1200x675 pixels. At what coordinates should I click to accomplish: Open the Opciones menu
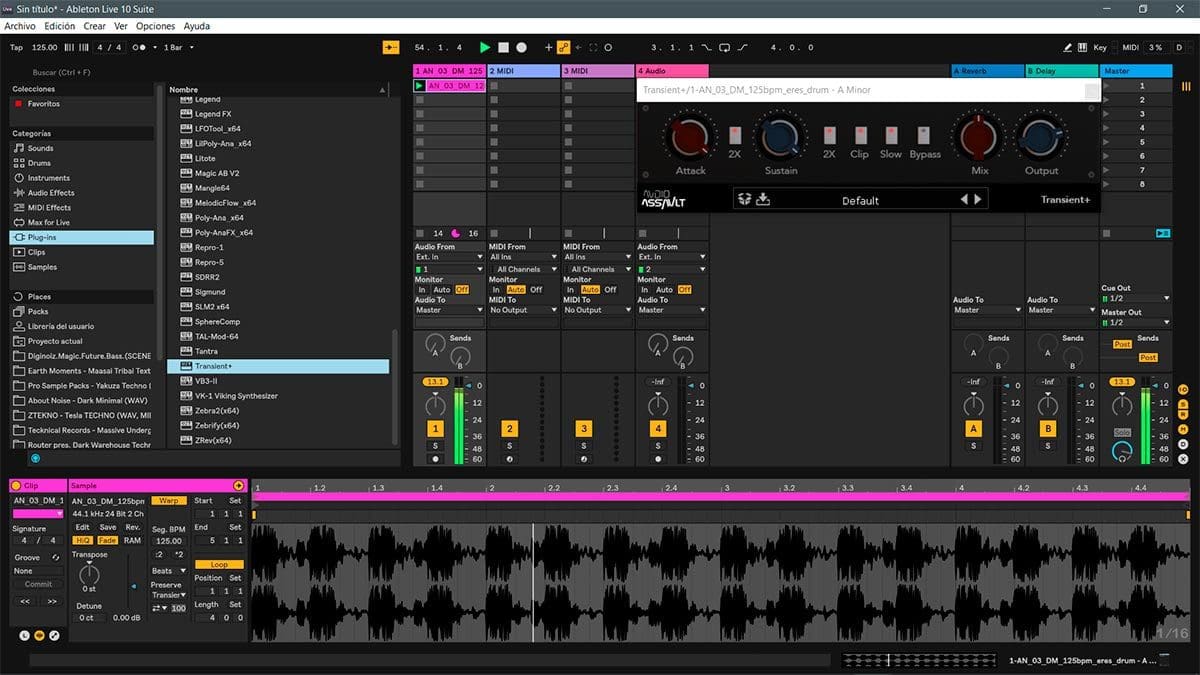[x=155, y=26]
